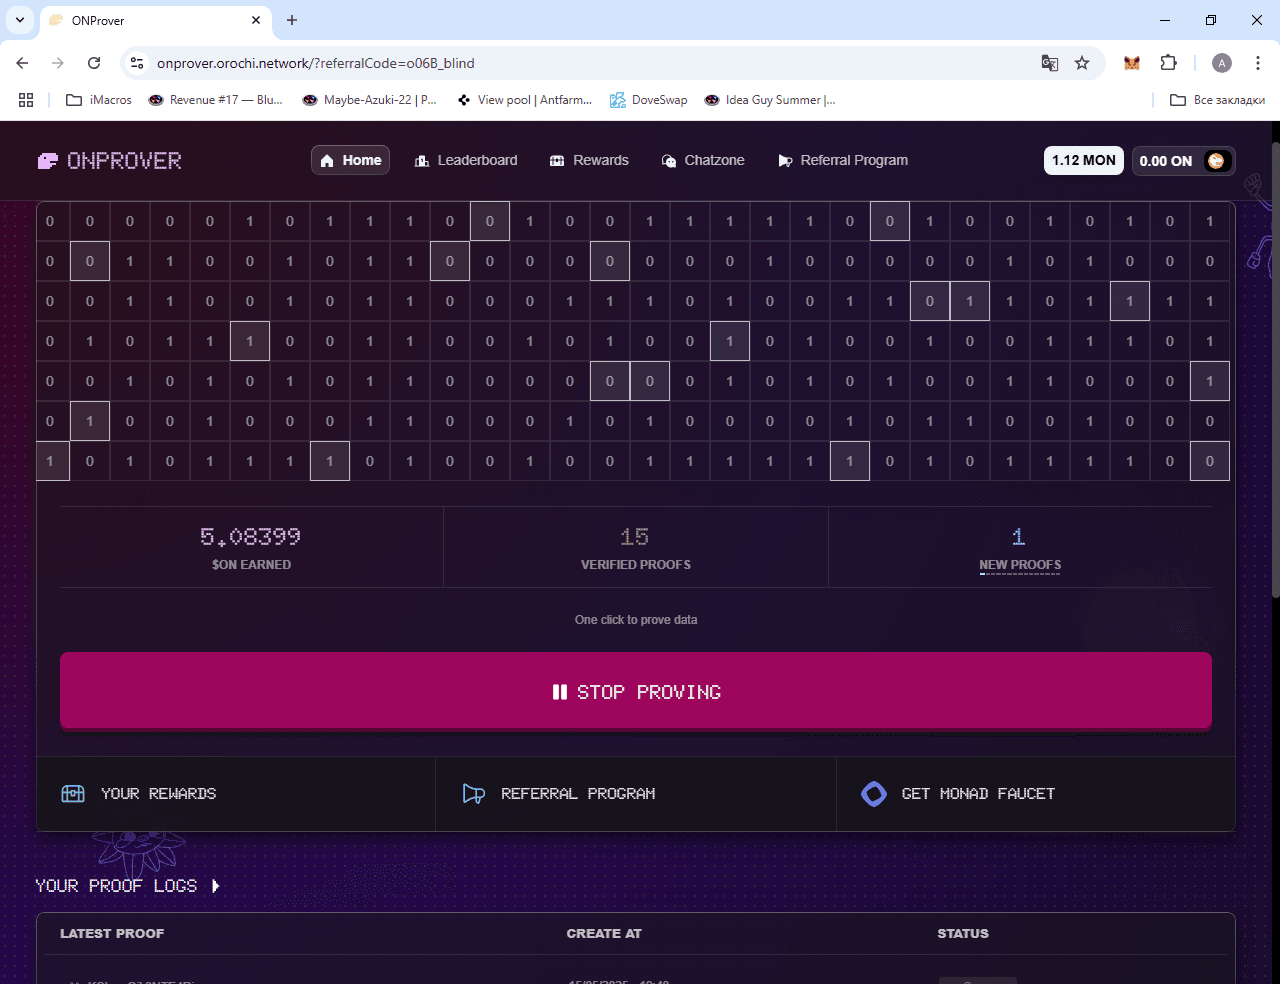This screenshot has width=1280, height=984.
Task: Open the Maybe-Azuki-22 bookmark
Action: pyautogui.click(x=370, y=100)
